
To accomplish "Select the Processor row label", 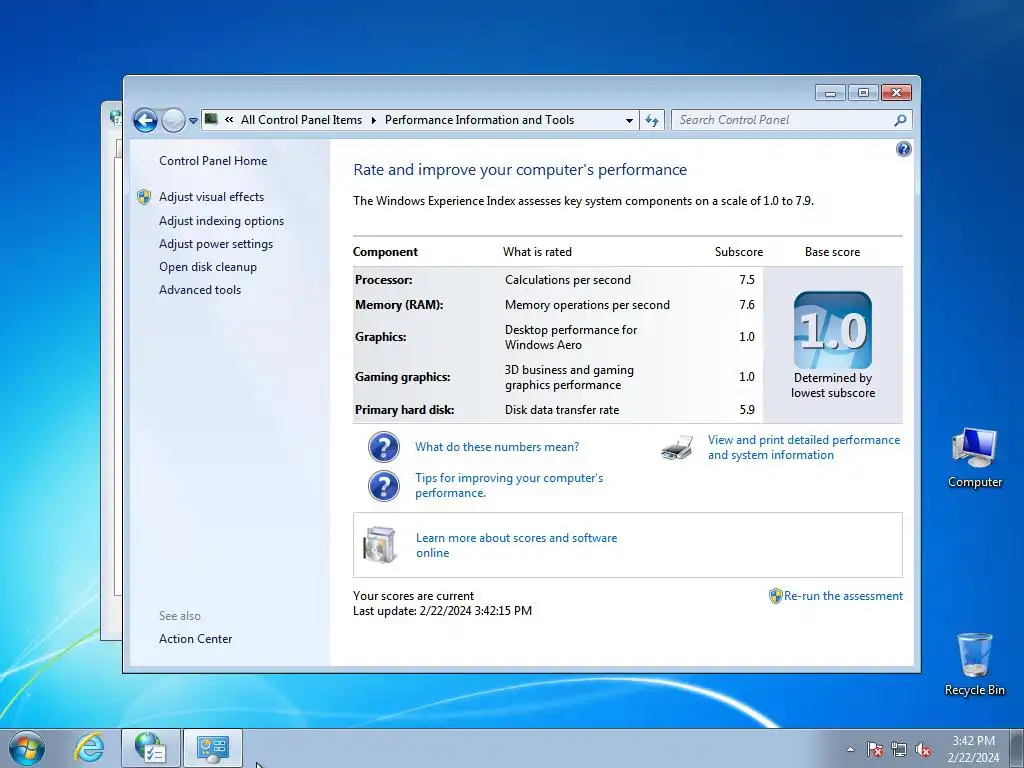I will [x=383, y=280].
